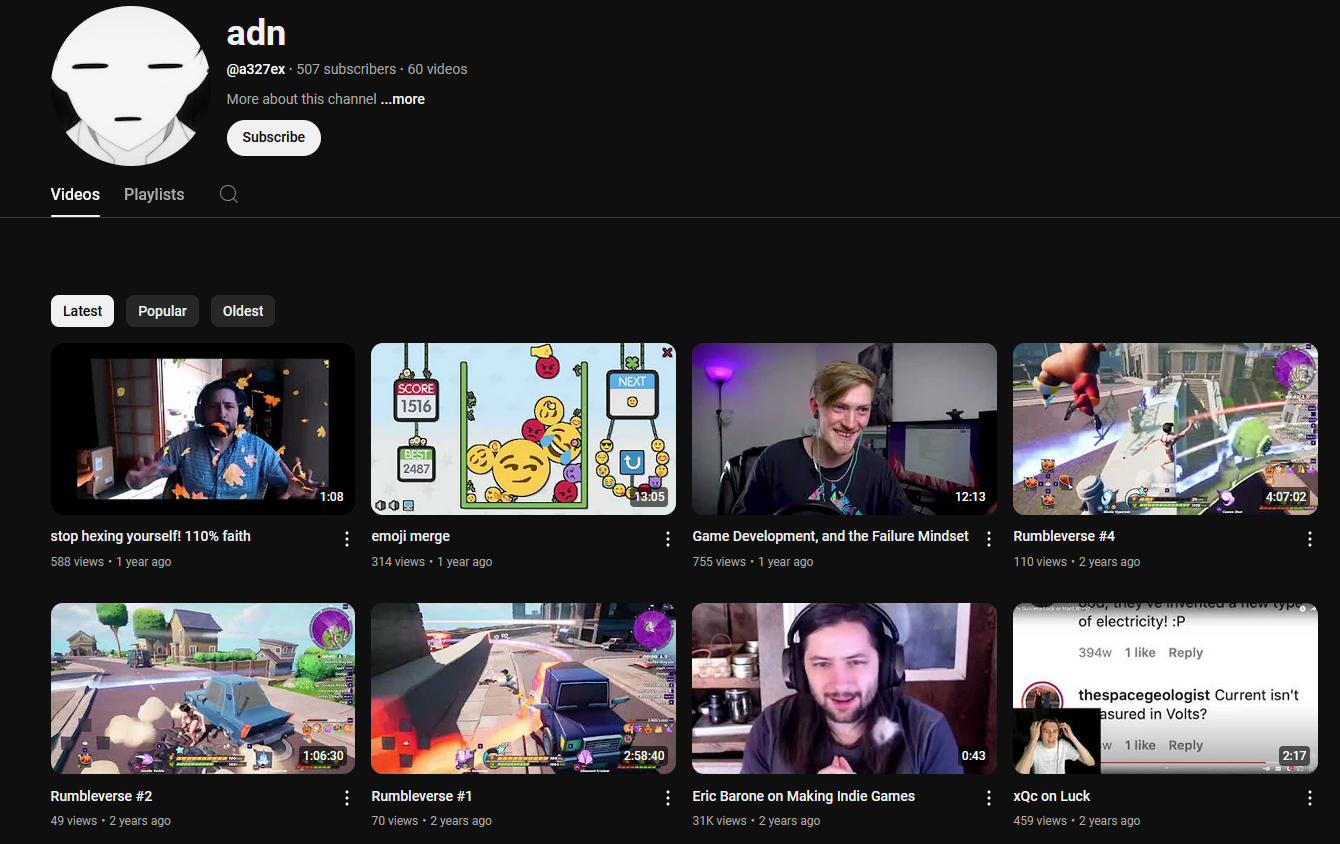This screenshot has height=844, width=1340.
Task: Select the Popular sort filter
Action: pos(162,311)
